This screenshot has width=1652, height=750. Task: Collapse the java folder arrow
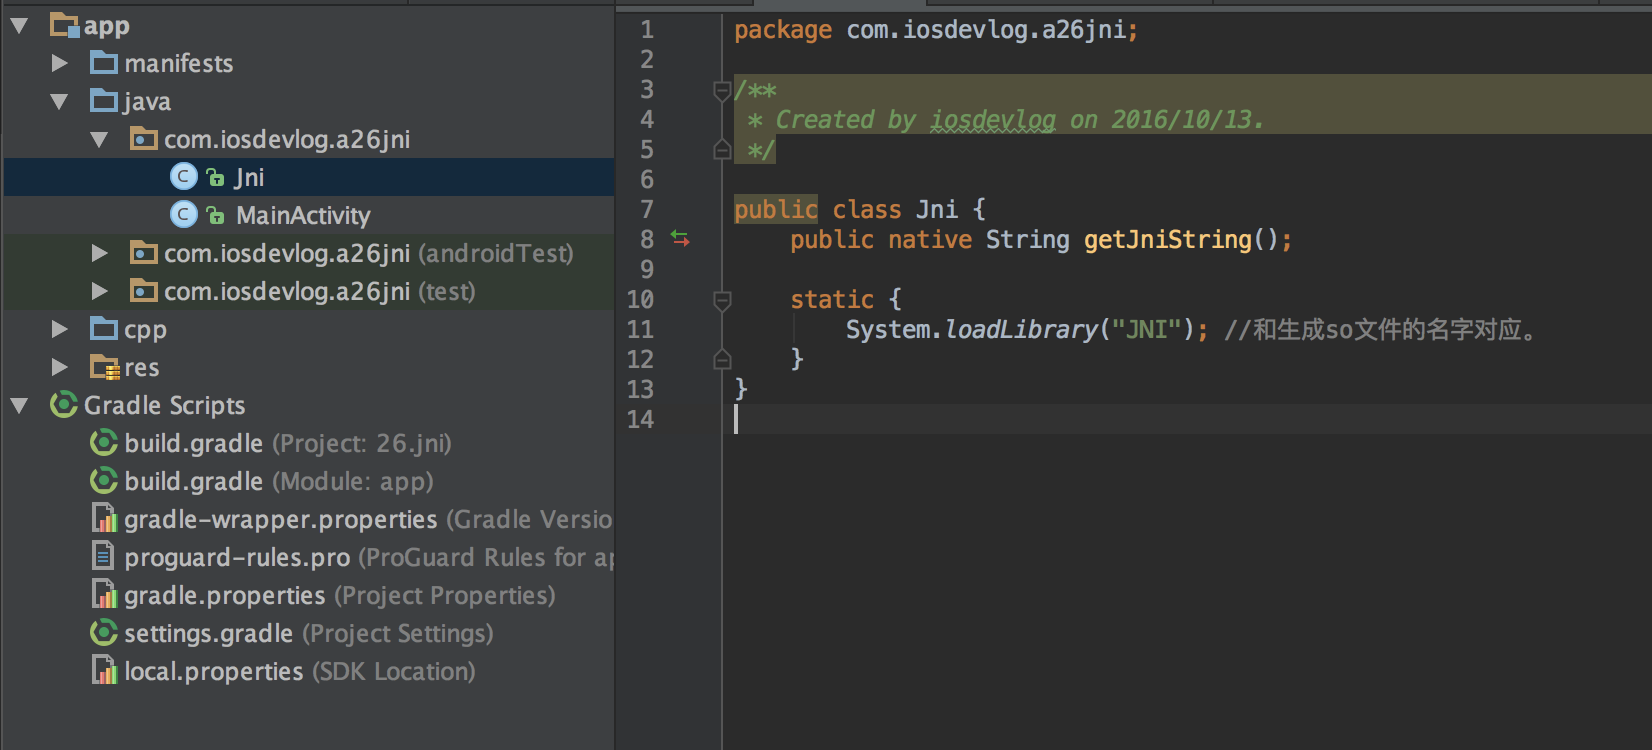click(59, 102)
